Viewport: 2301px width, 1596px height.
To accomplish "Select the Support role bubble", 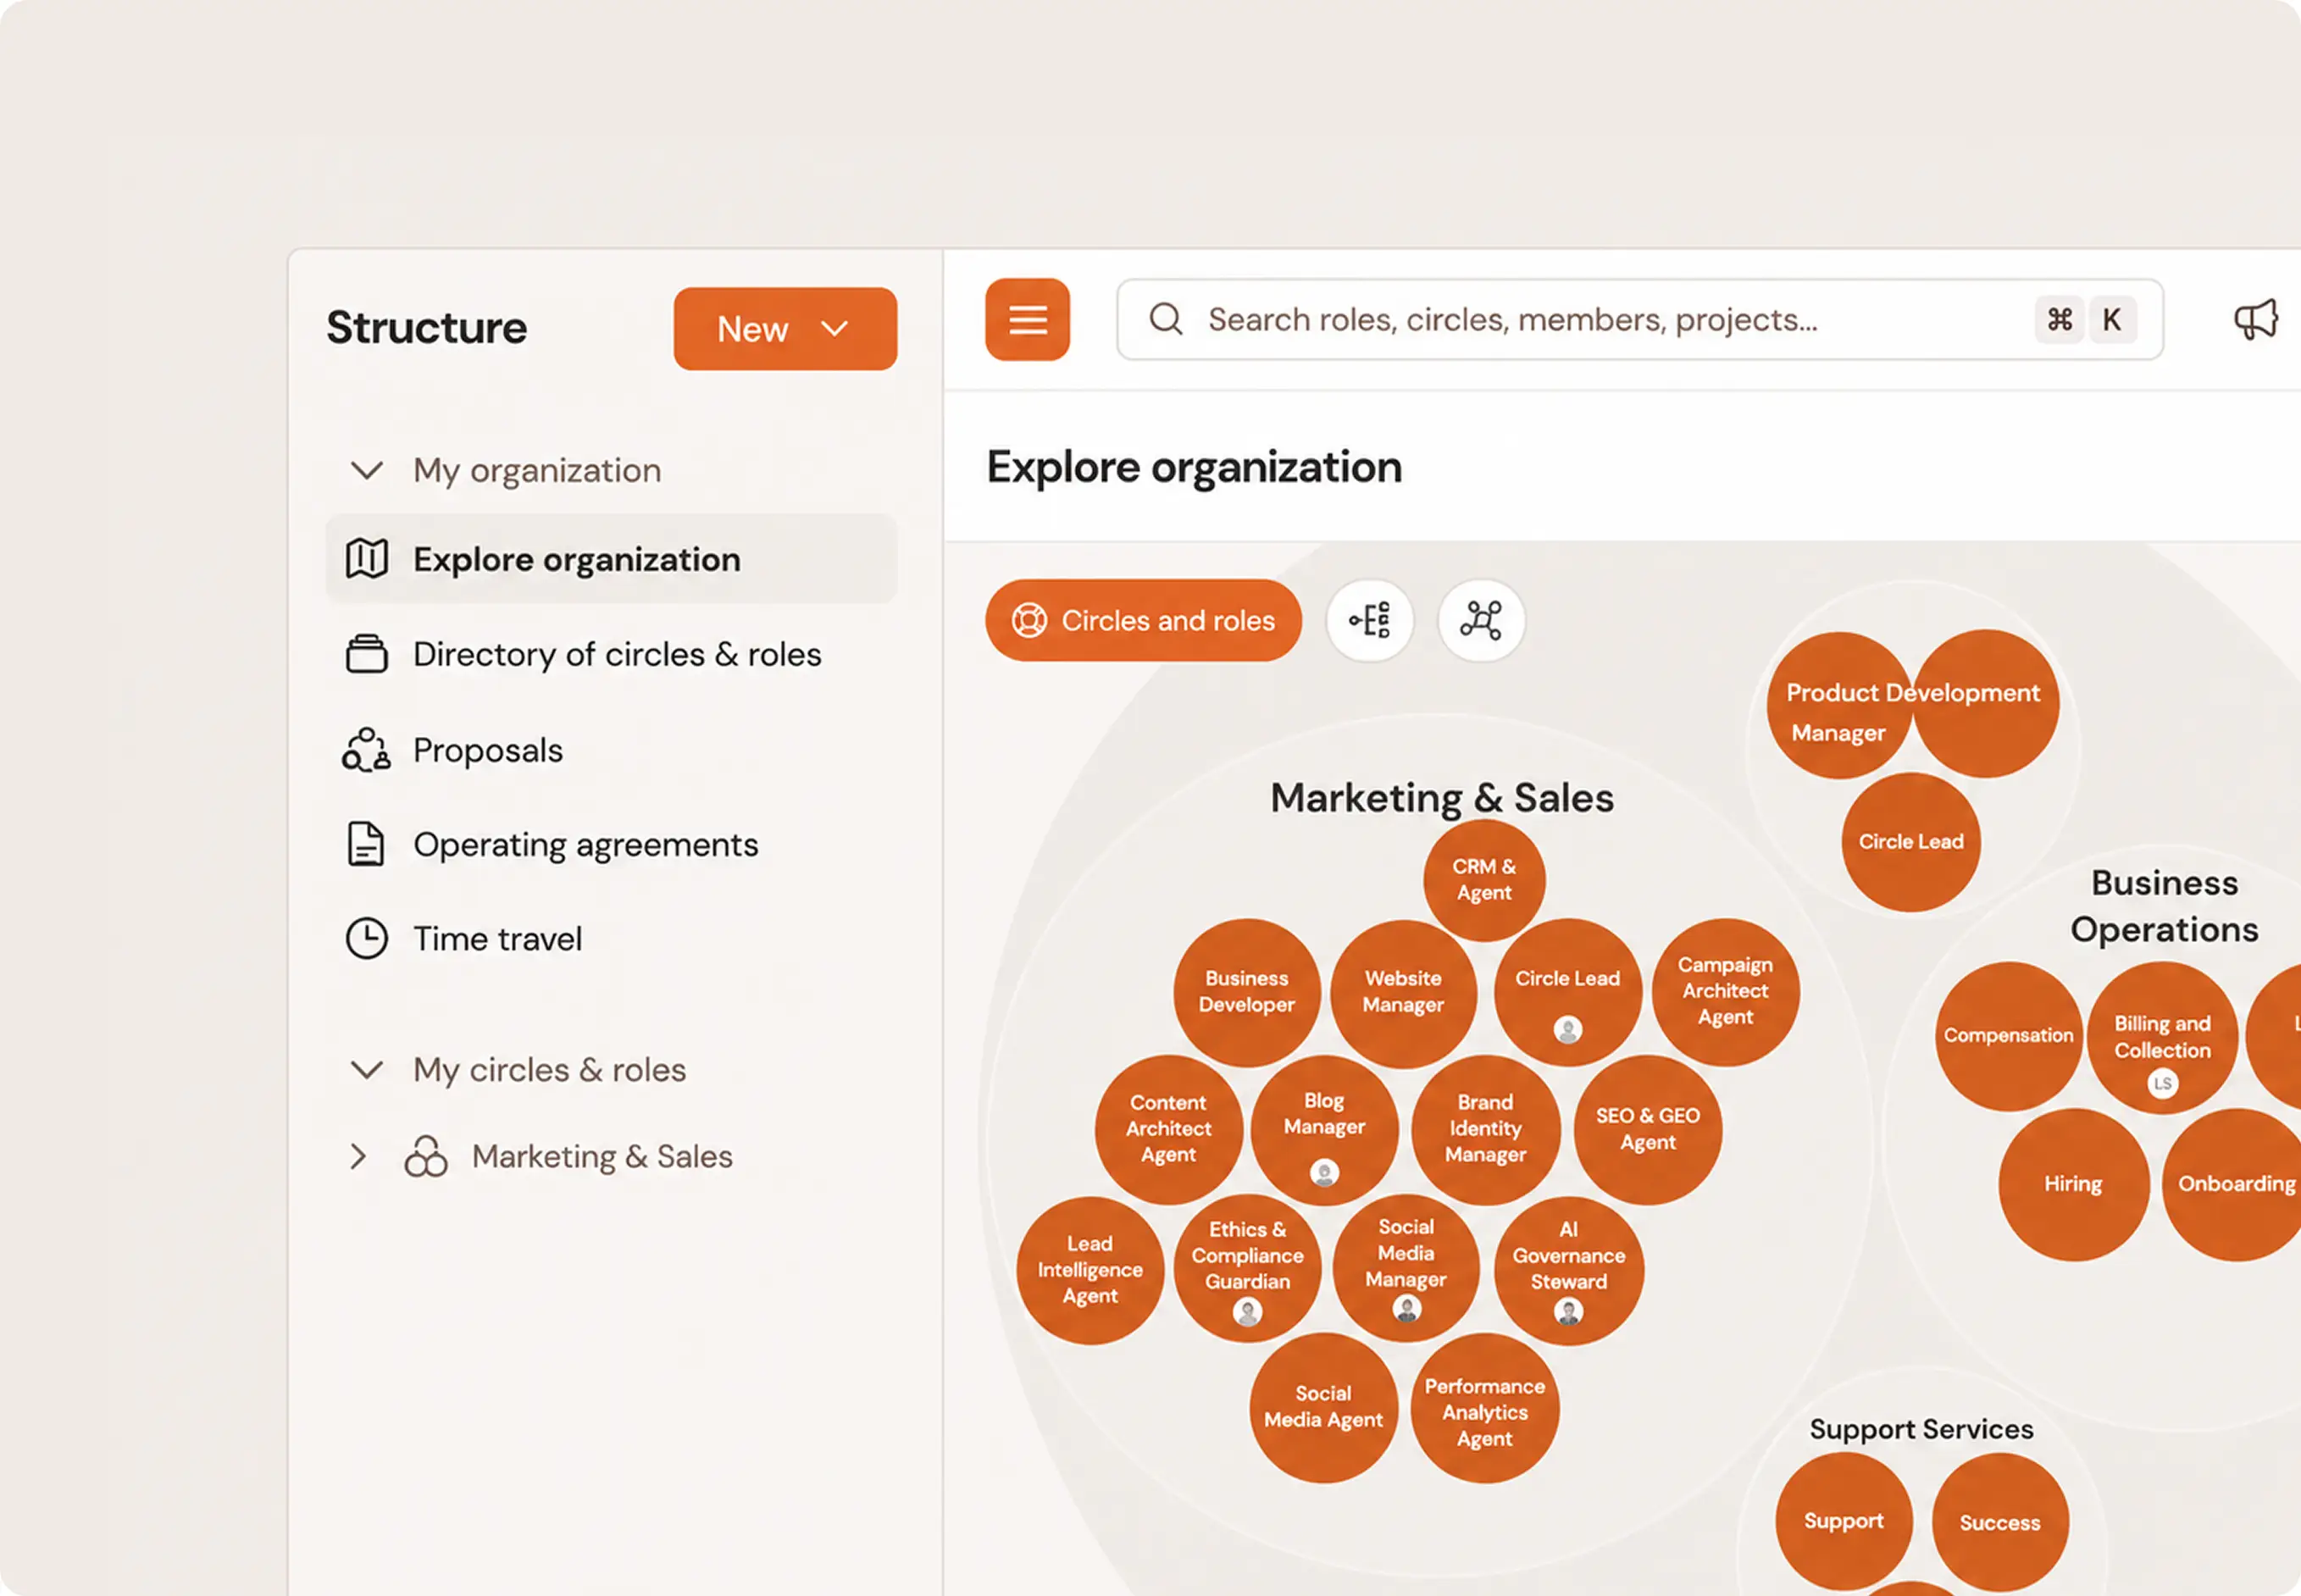I will click(x=1844, y=1521).
